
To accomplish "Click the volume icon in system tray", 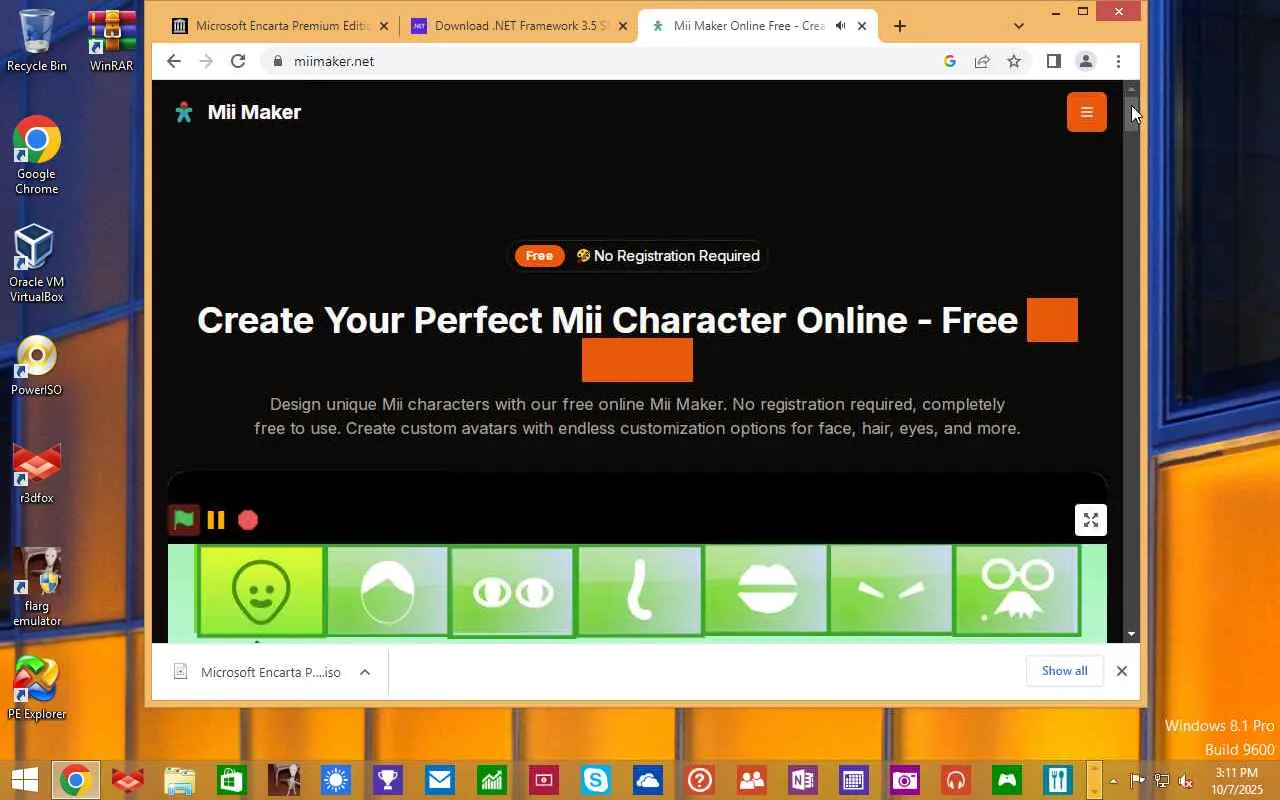I will [x=1185, y=780].
